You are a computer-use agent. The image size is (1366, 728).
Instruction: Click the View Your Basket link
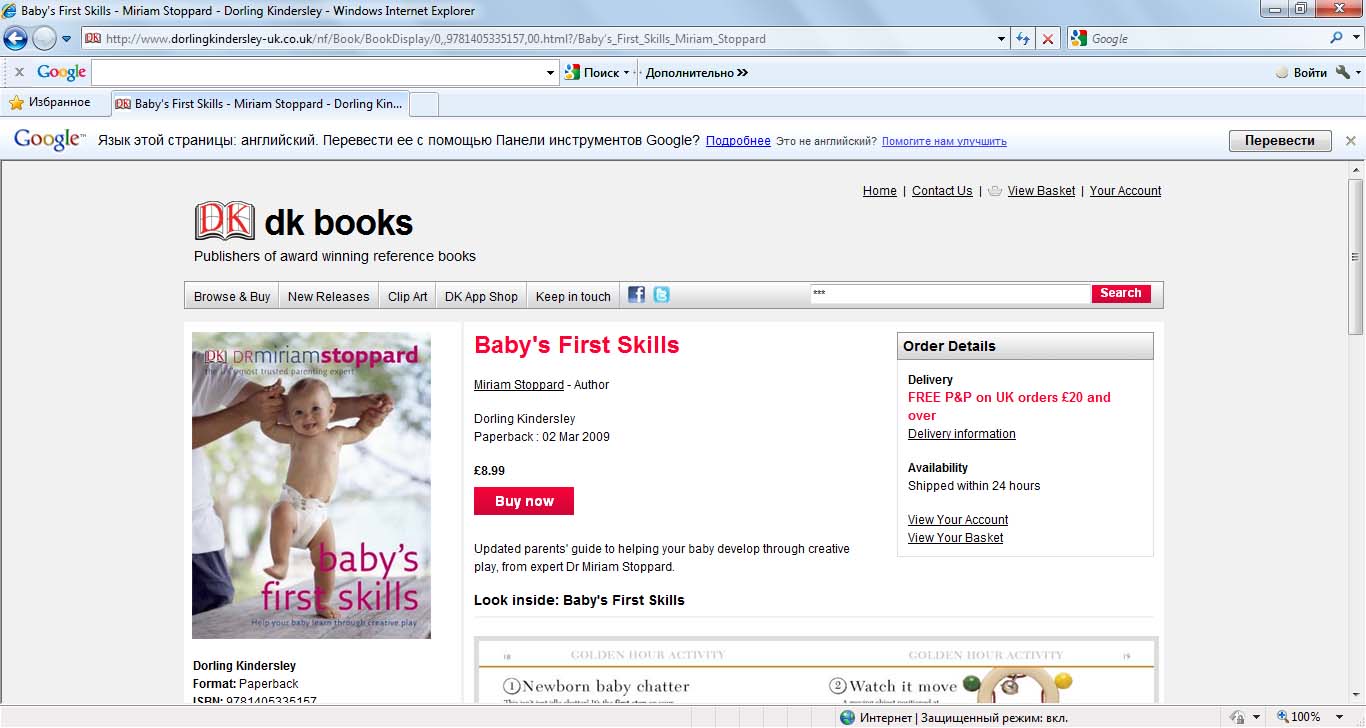click(x=956, y=538)
